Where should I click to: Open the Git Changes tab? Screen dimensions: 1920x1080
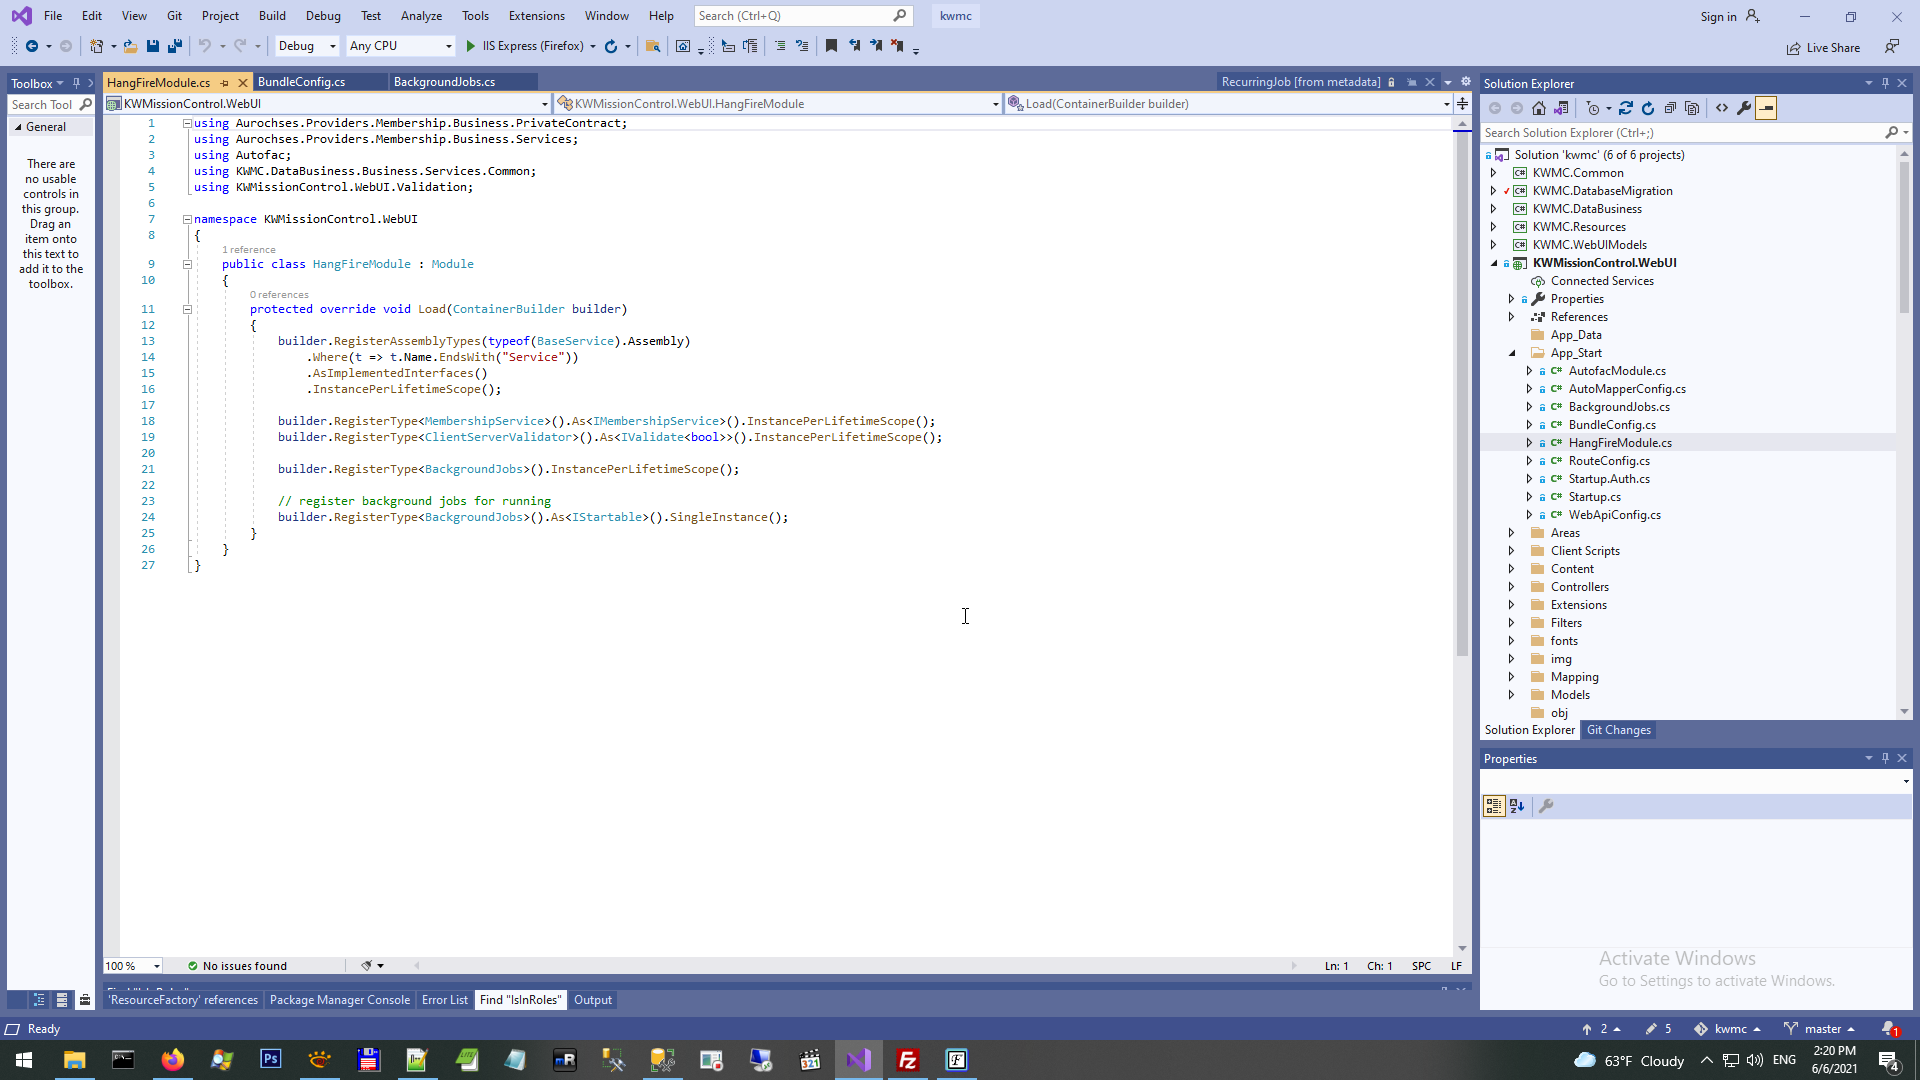1618,730
